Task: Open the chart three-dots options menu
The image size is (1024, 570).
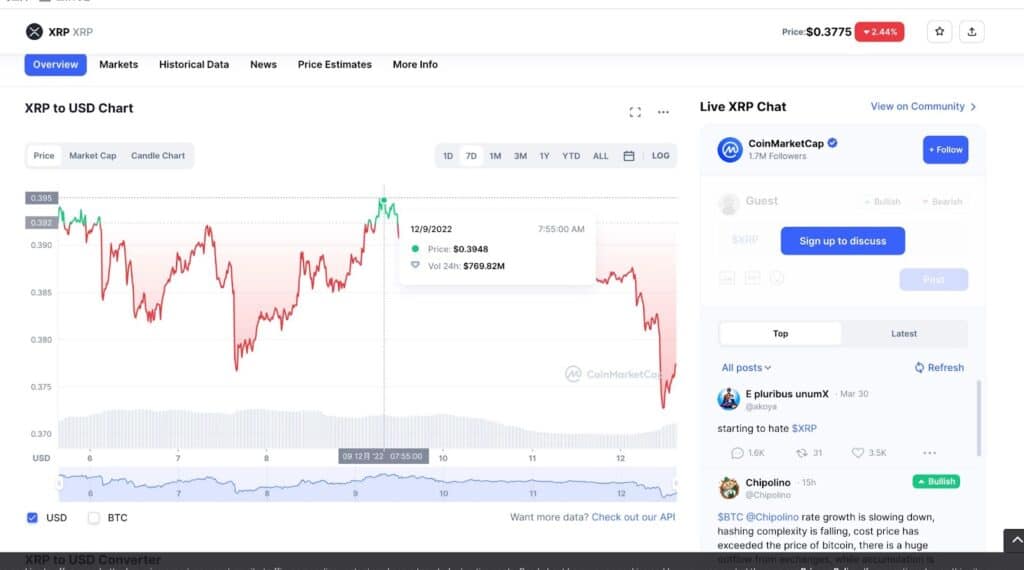Action: coord(664,112)
